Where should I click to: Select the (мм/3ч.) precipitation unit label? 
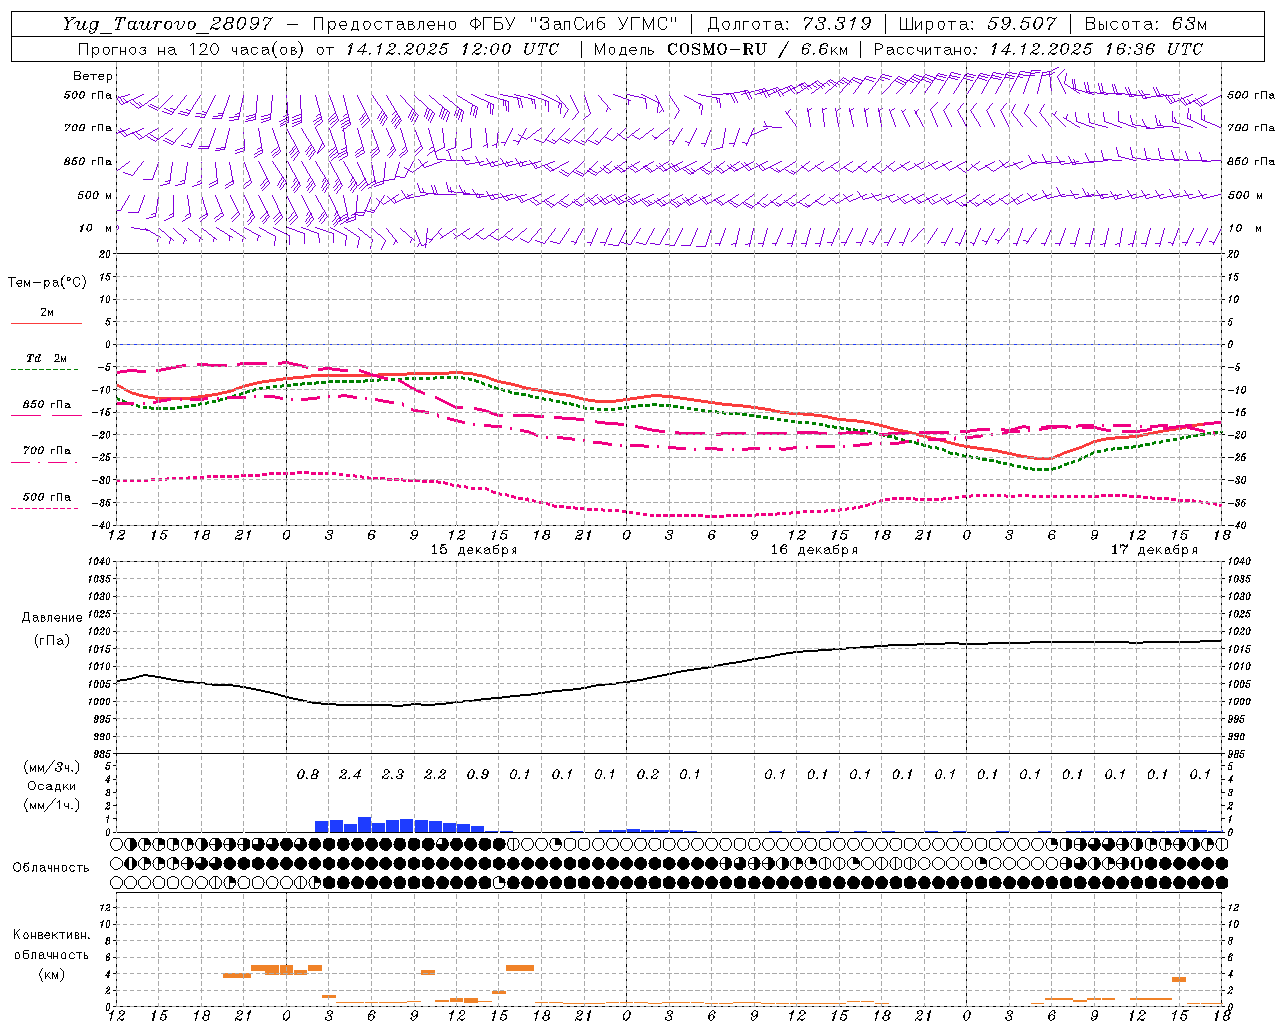[51, 767]
